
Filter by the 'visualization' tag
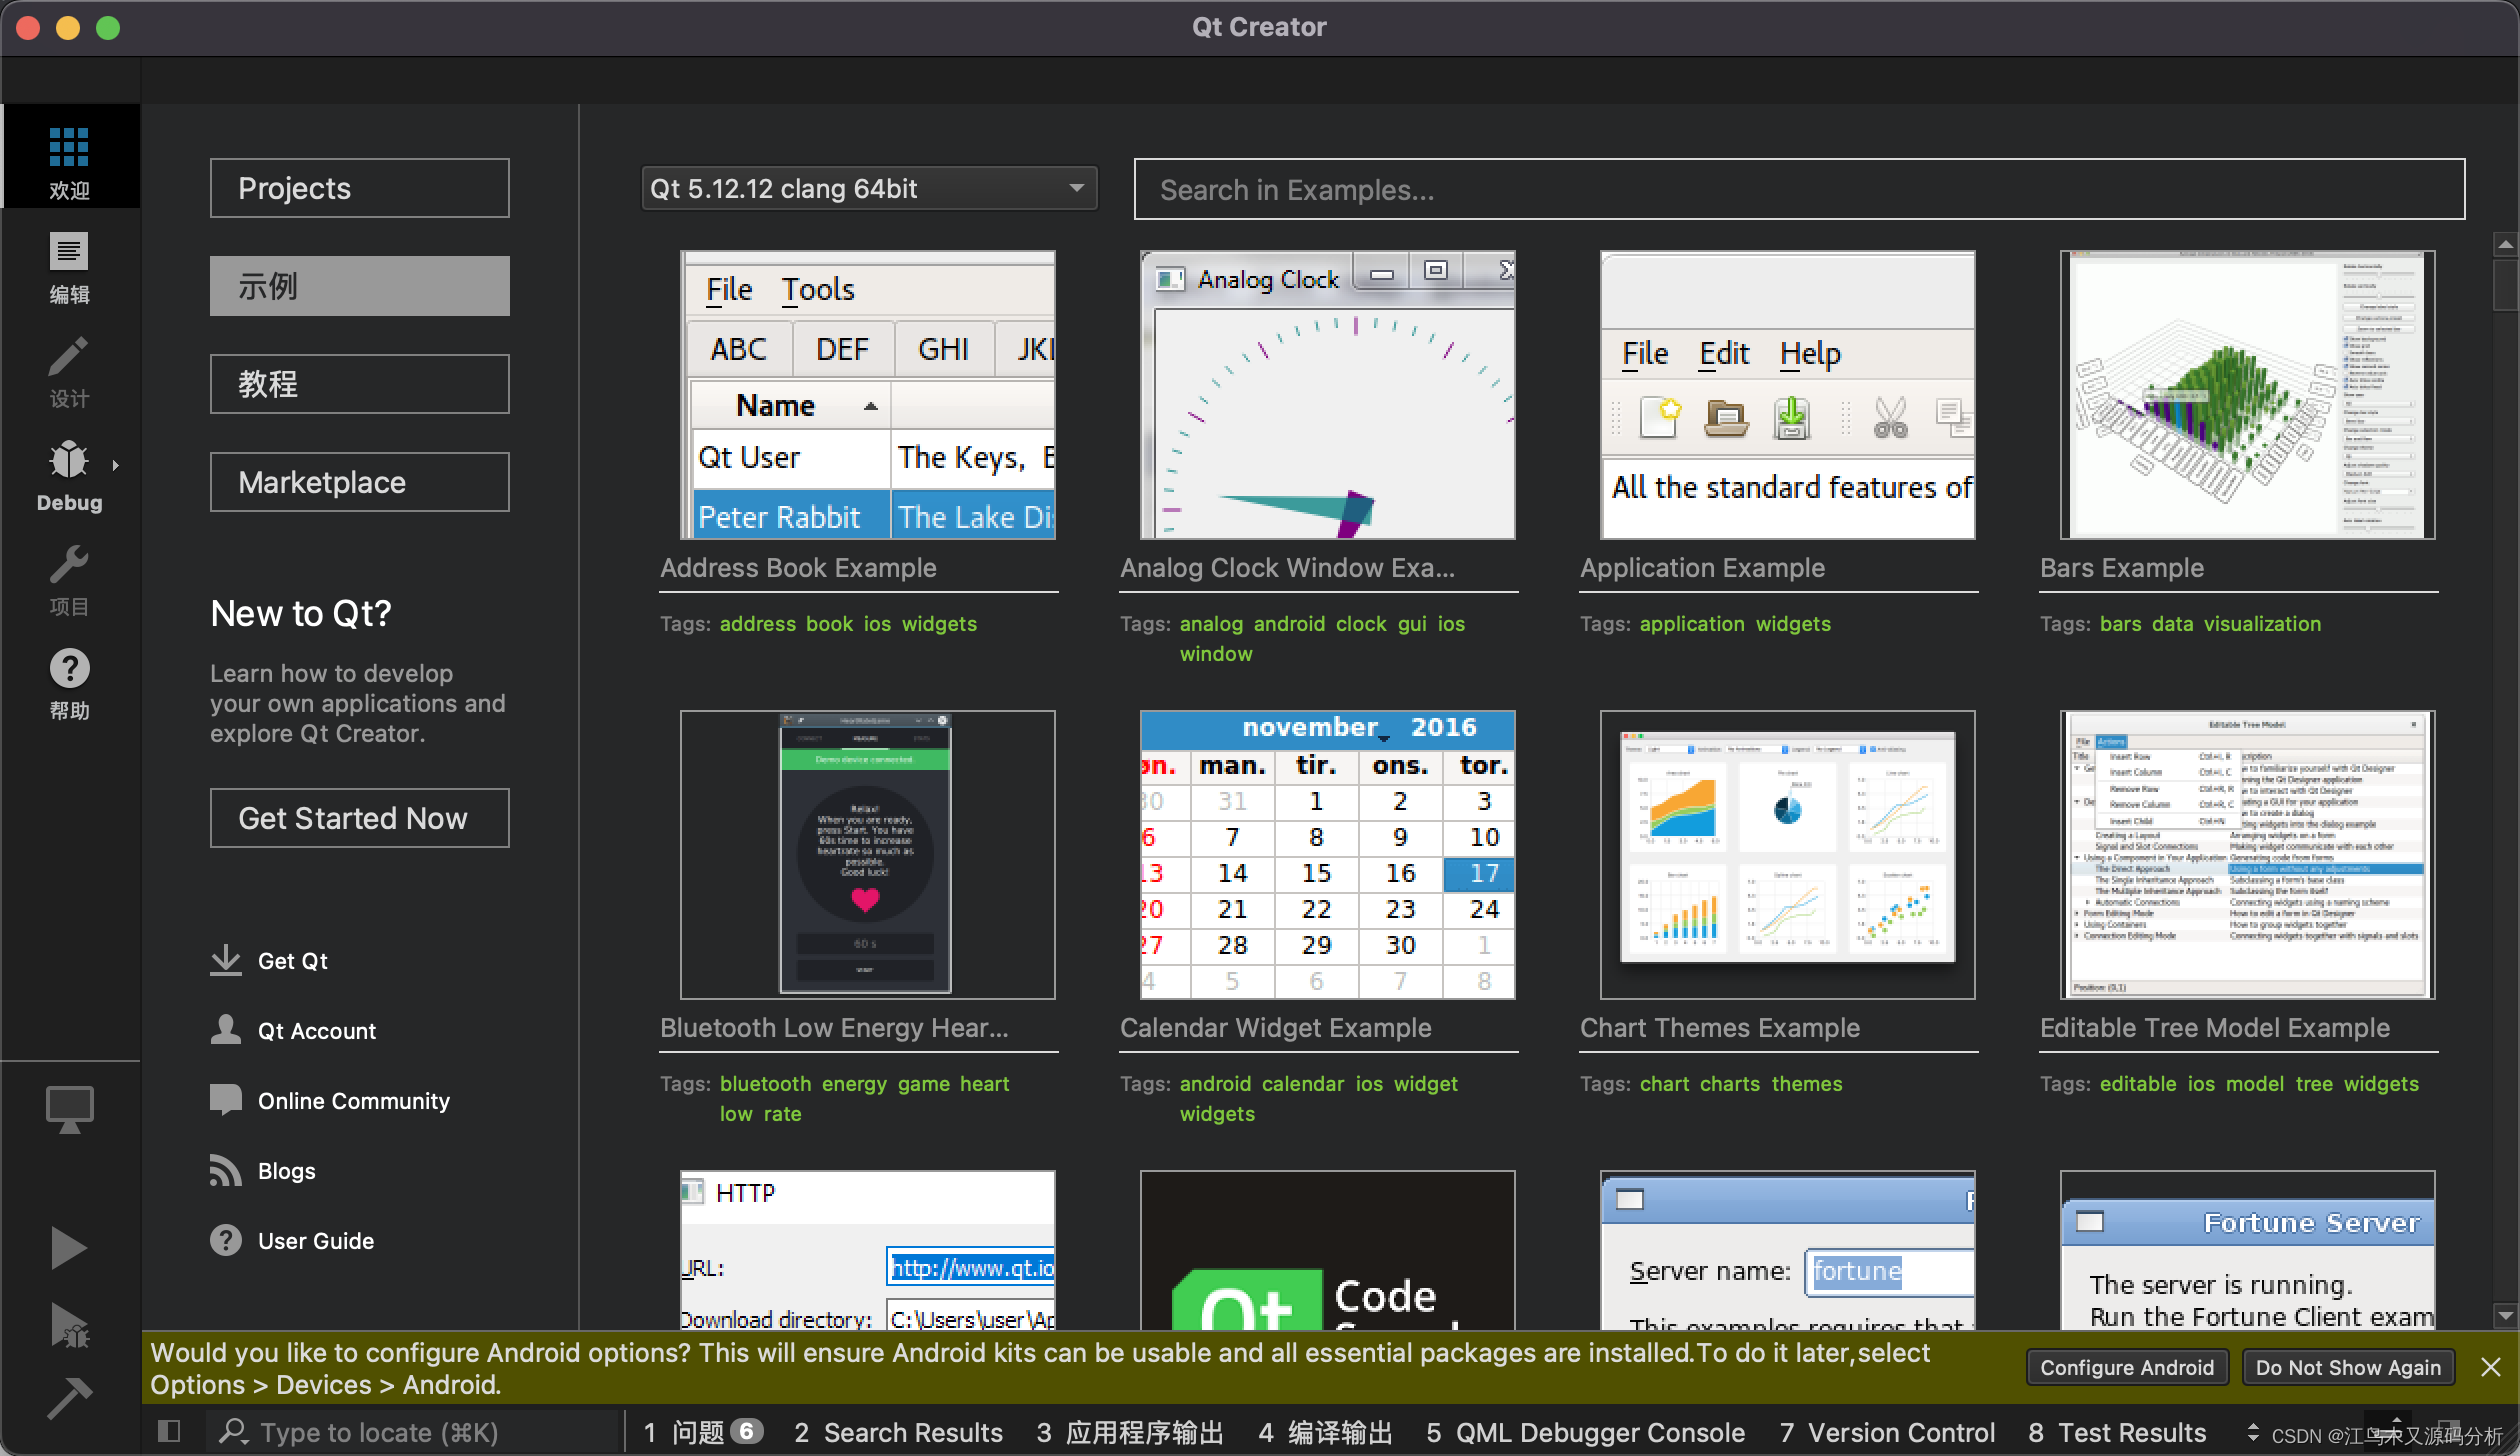click(2262, 624)
